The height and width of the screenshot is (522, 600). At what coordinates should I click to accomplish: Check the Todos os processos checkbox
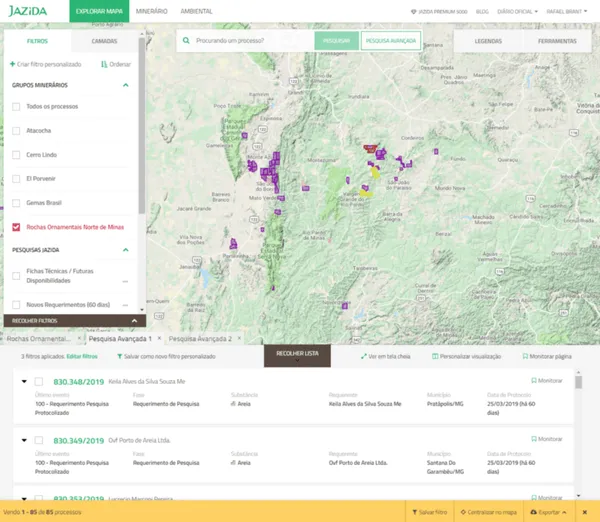point(16,106)
